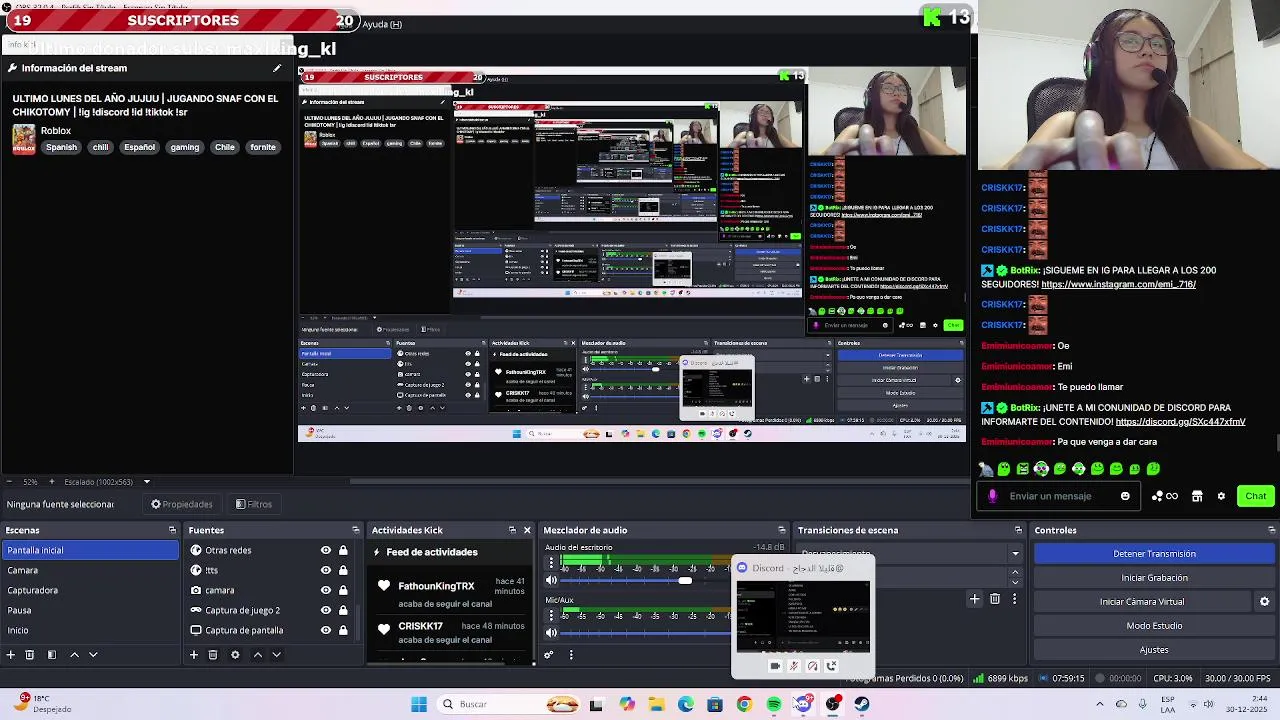This screenshot has width=1280, height=720.
Task: Open the Ayuda (H) menu
Action: pyautogui.click(x=382, y=24)
